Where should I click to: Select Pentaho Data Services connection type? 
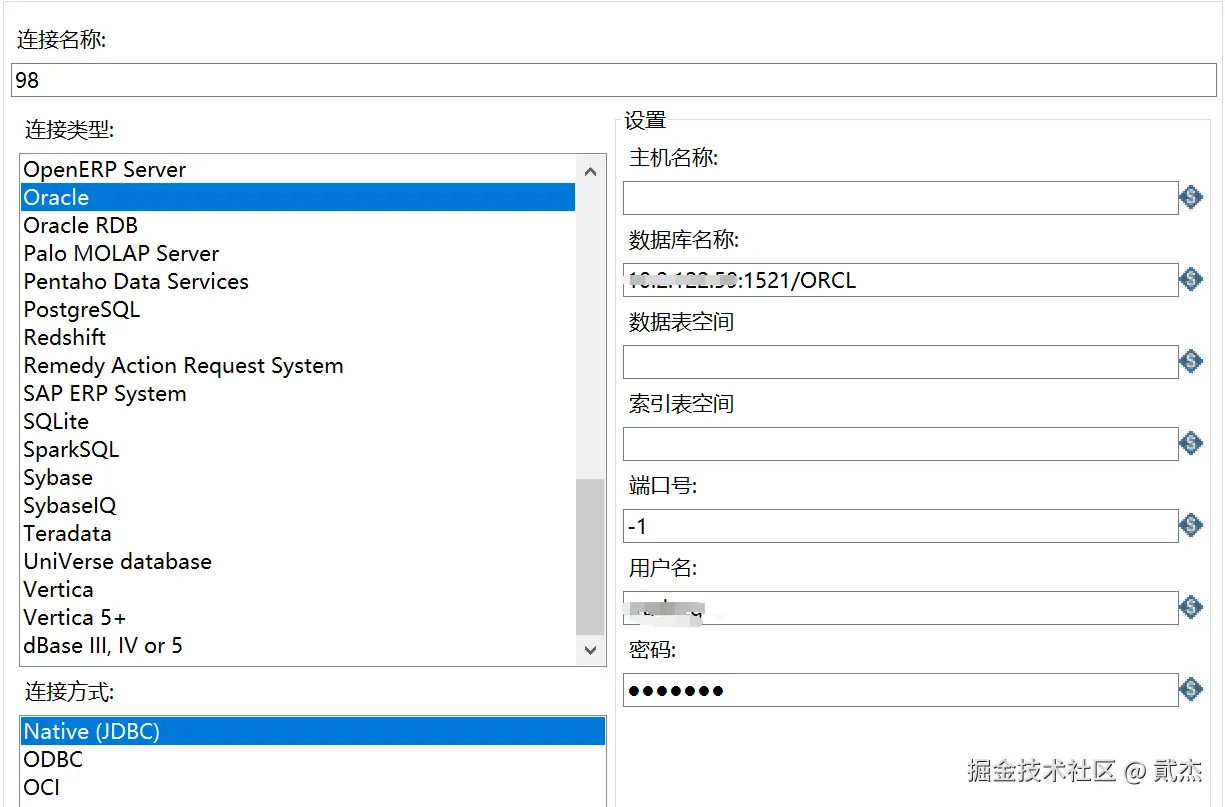[x=298, y=282]
